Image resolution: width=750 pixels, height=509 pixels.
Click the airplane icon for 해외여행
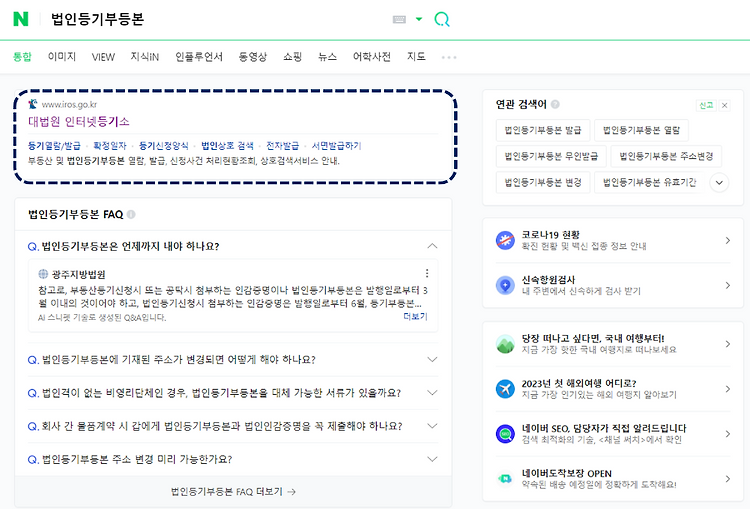click(x=505, y=389)
